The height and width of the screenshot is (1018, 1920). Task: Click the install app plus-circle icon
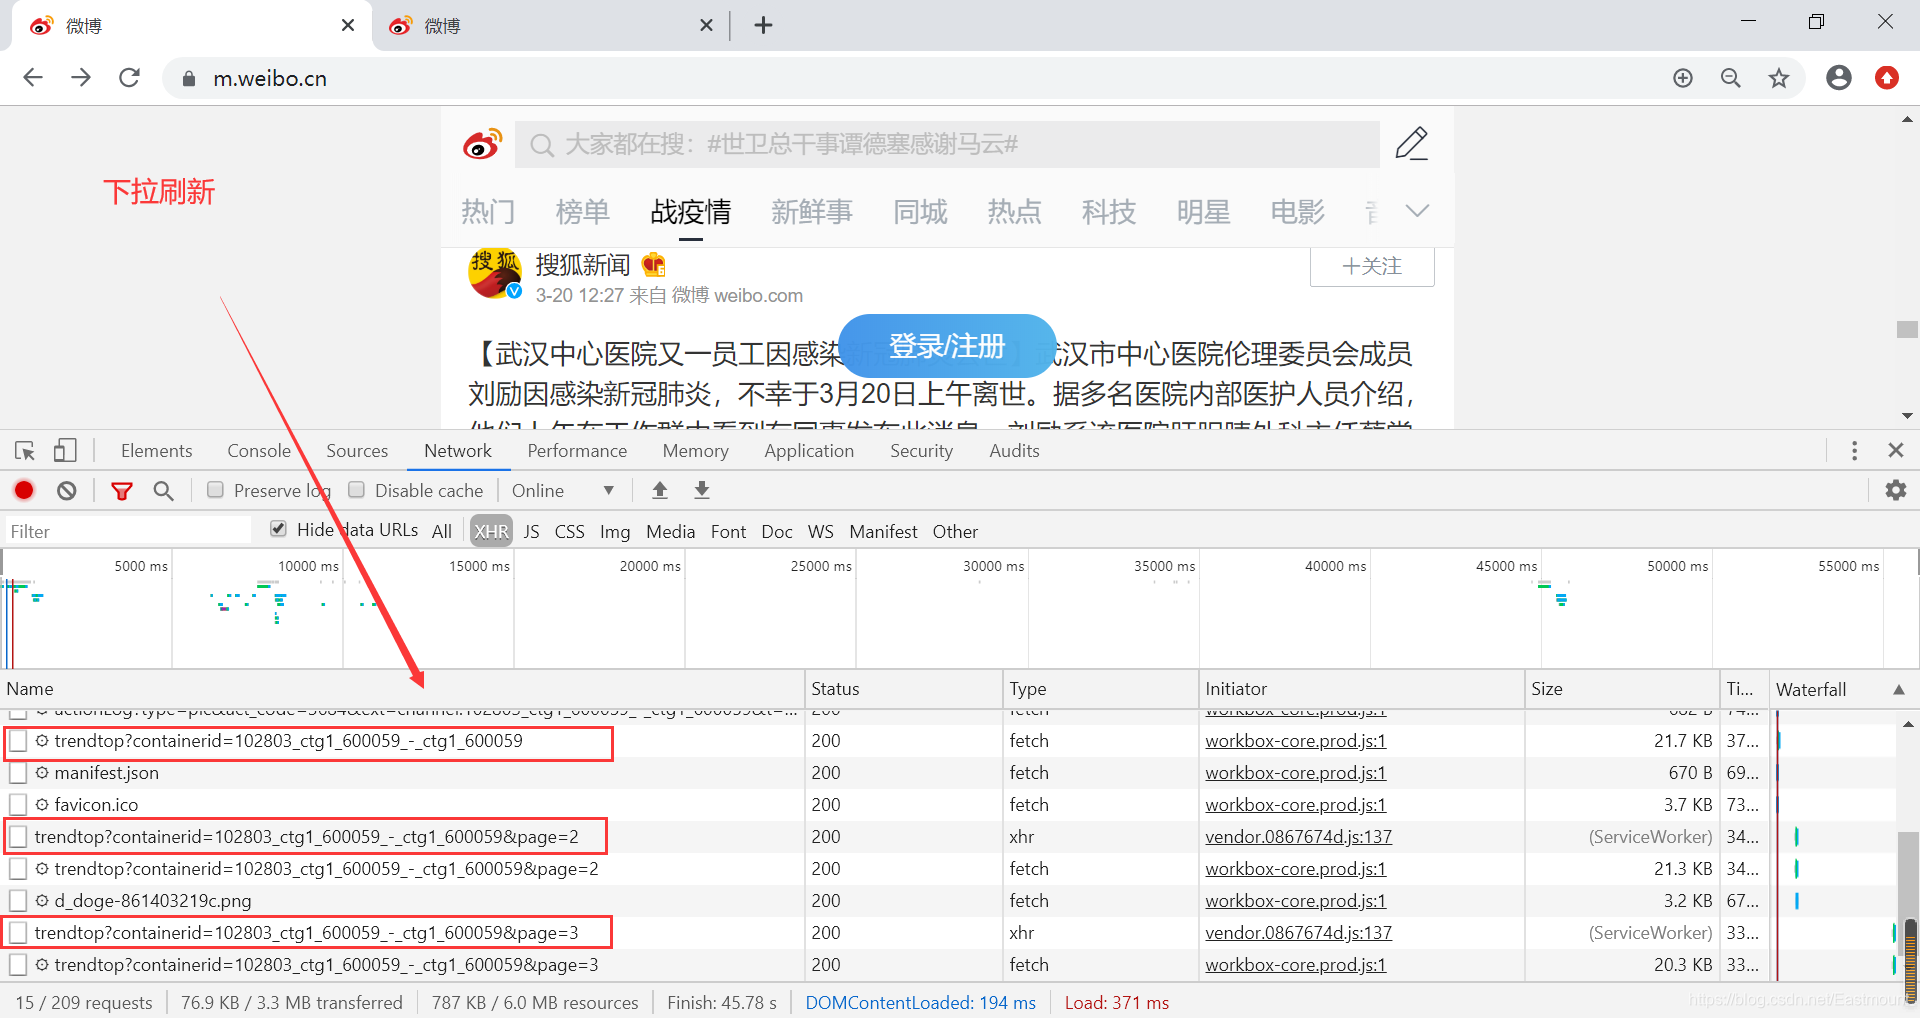click(x=1683, y=78)
